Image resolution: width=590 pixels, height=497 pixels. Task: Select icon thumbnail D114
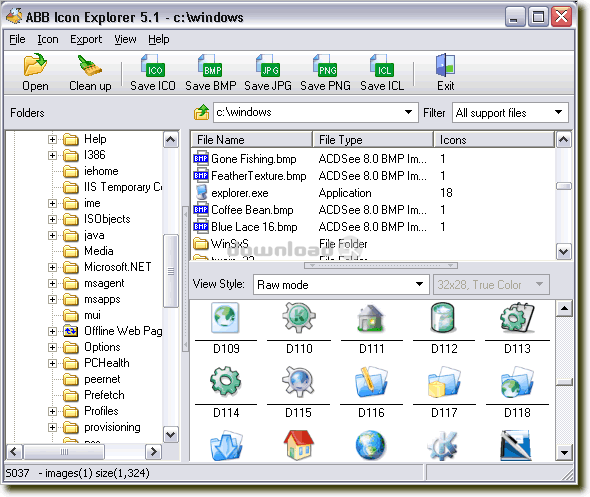tap(225, 381)
